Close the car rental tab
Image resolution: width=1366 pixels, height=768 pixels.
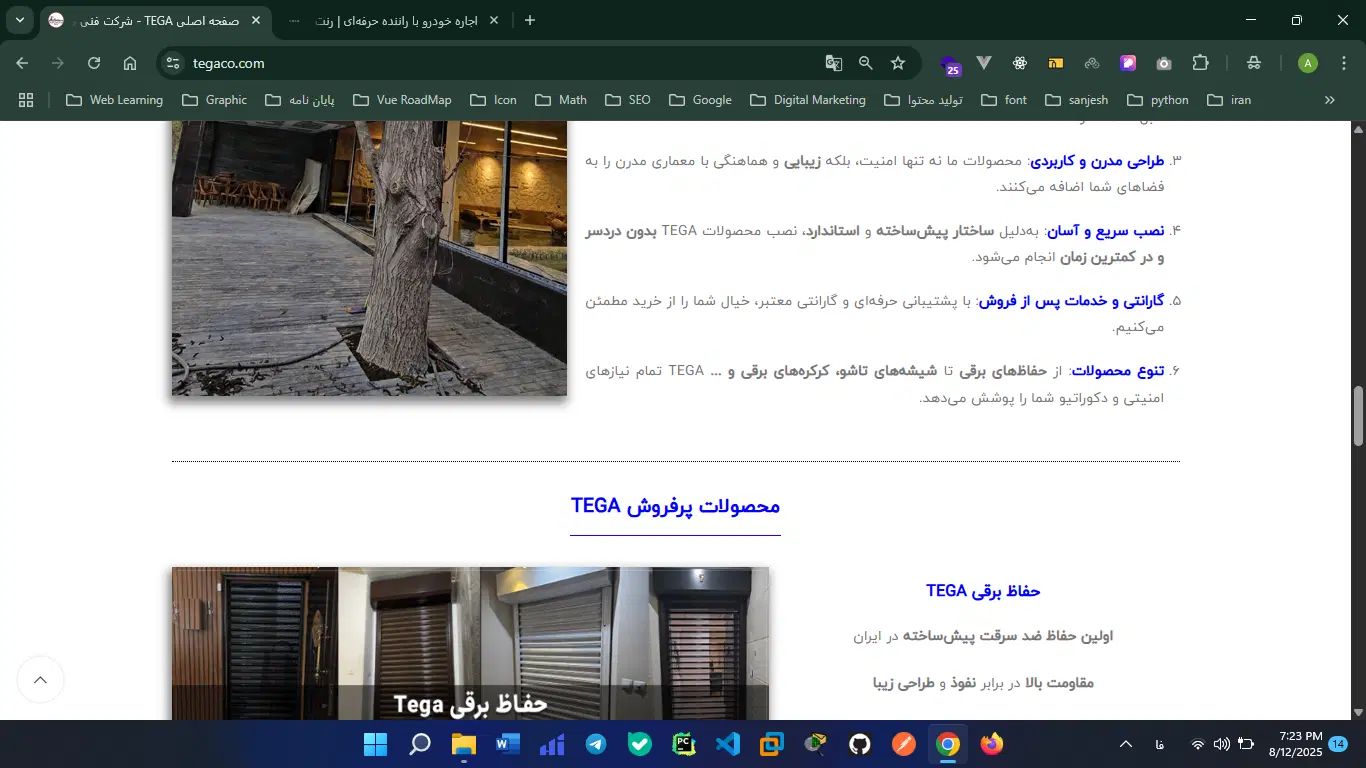click(x=493, y=20)
